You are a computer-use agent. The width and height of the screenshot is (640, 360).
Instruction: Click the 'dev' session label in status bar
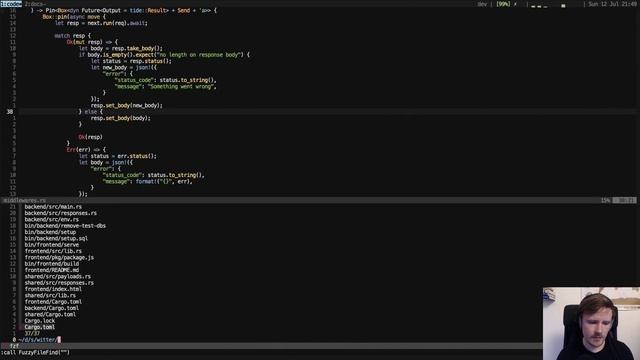pos(482,4)
